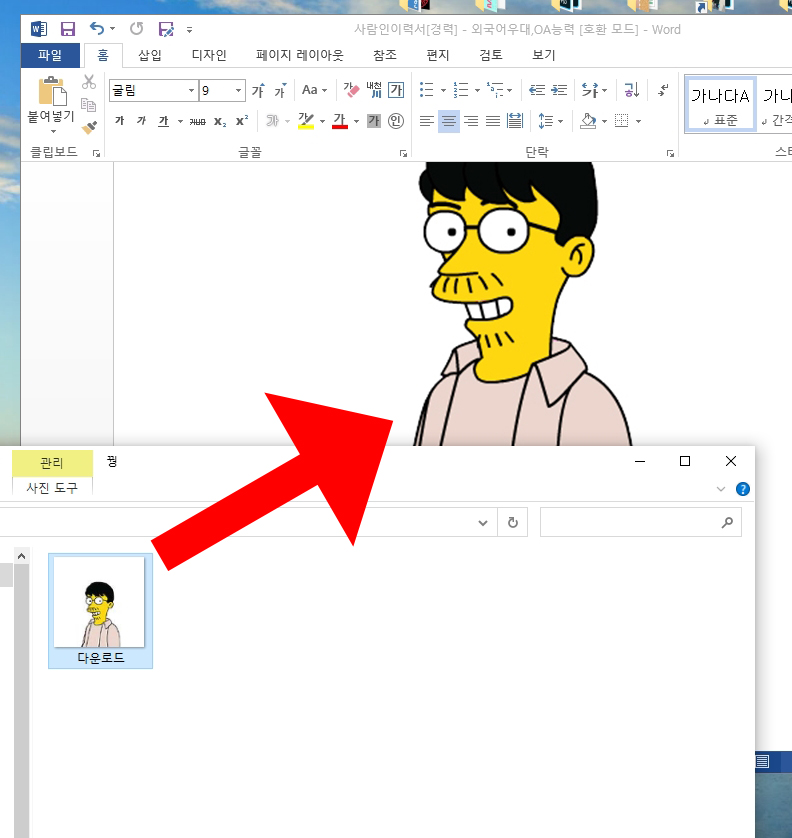Align text left
This screenshot has height=838, width=792.
click(x=426, y=121)
